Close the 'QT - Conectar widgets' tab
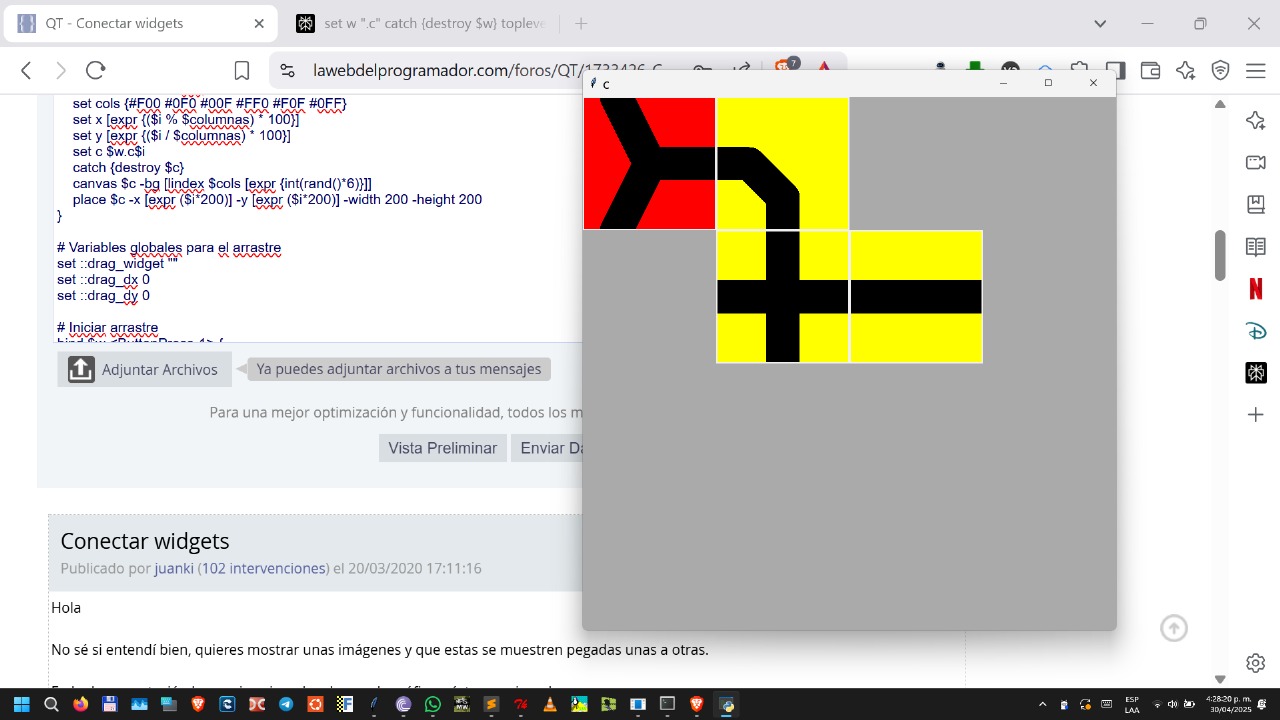The height and width of the screenshot is (720, 1280). click(x=259, y=23)
